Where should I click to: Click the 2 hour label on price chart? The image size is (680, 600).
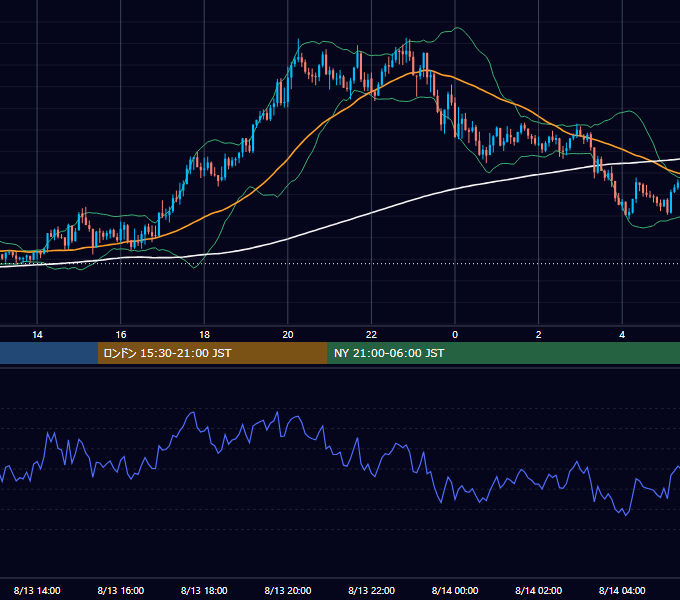538,335
